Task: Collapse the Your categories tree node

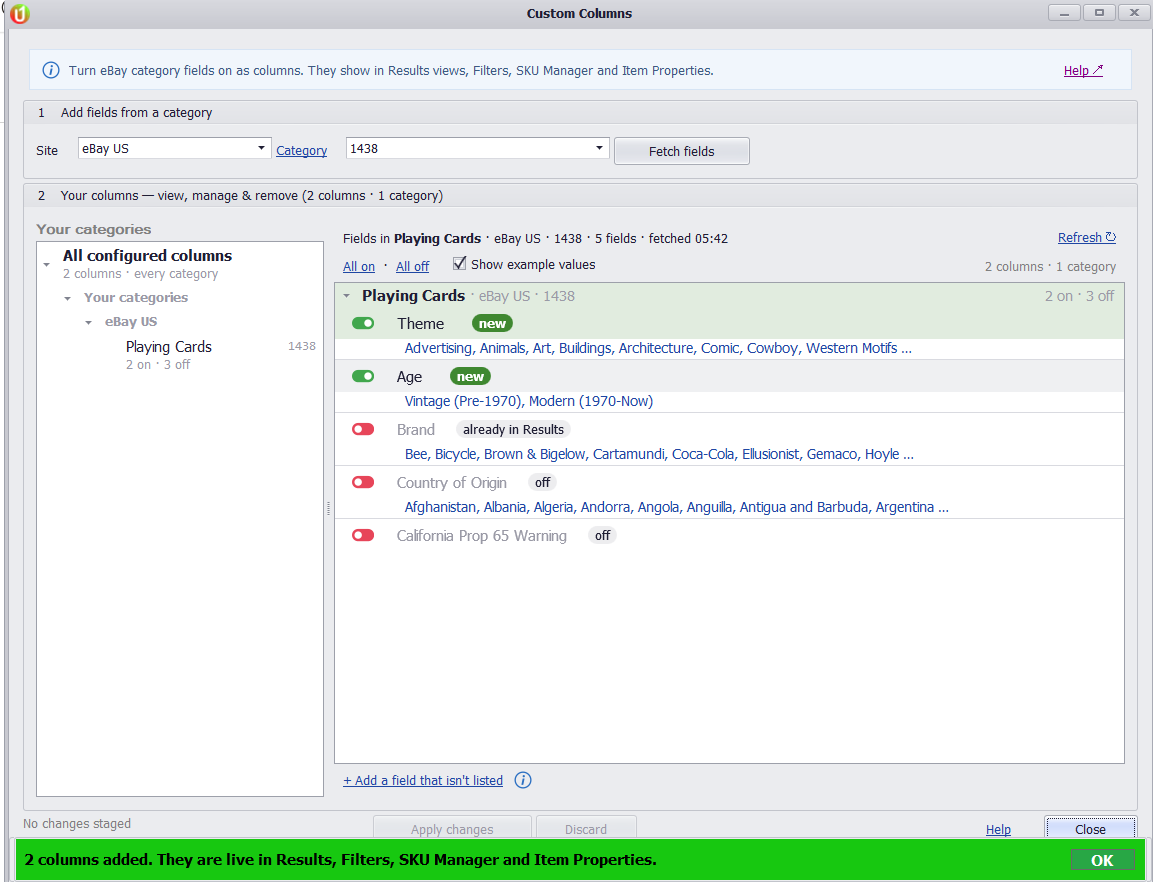Action: (x=68, y=298)
